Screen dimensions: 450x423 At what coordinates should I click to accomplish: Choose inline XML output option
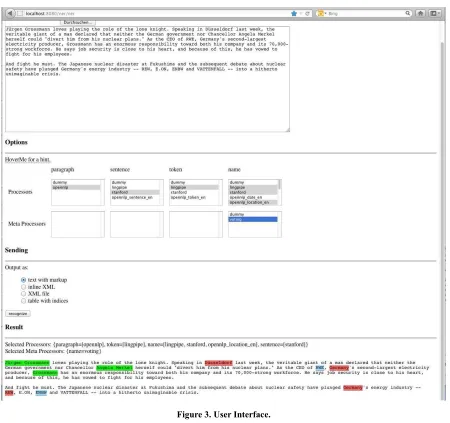23,287
